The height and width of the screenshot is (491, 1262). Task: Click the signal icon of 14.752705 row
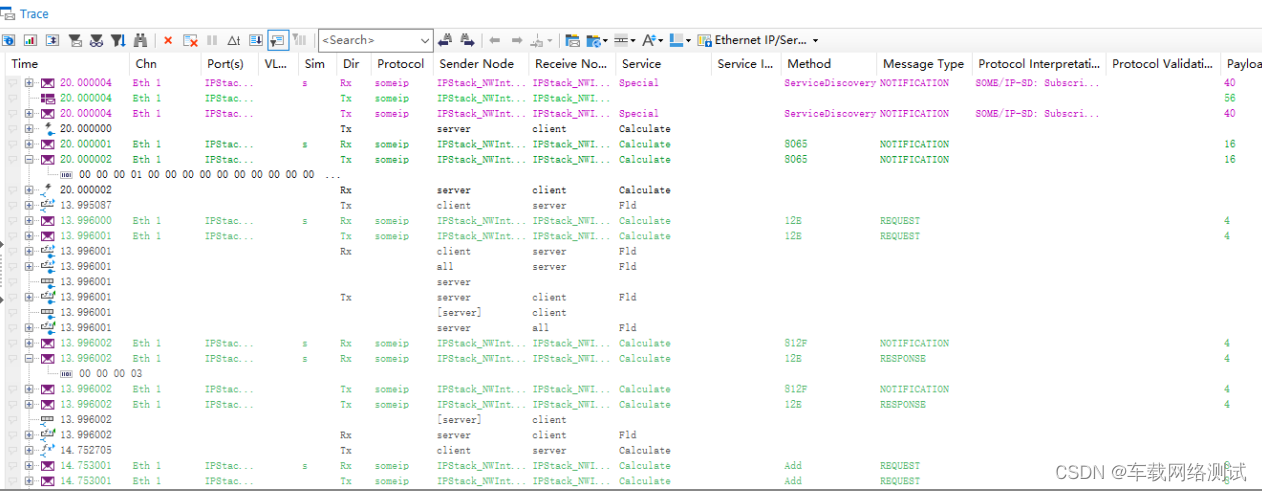48,450
